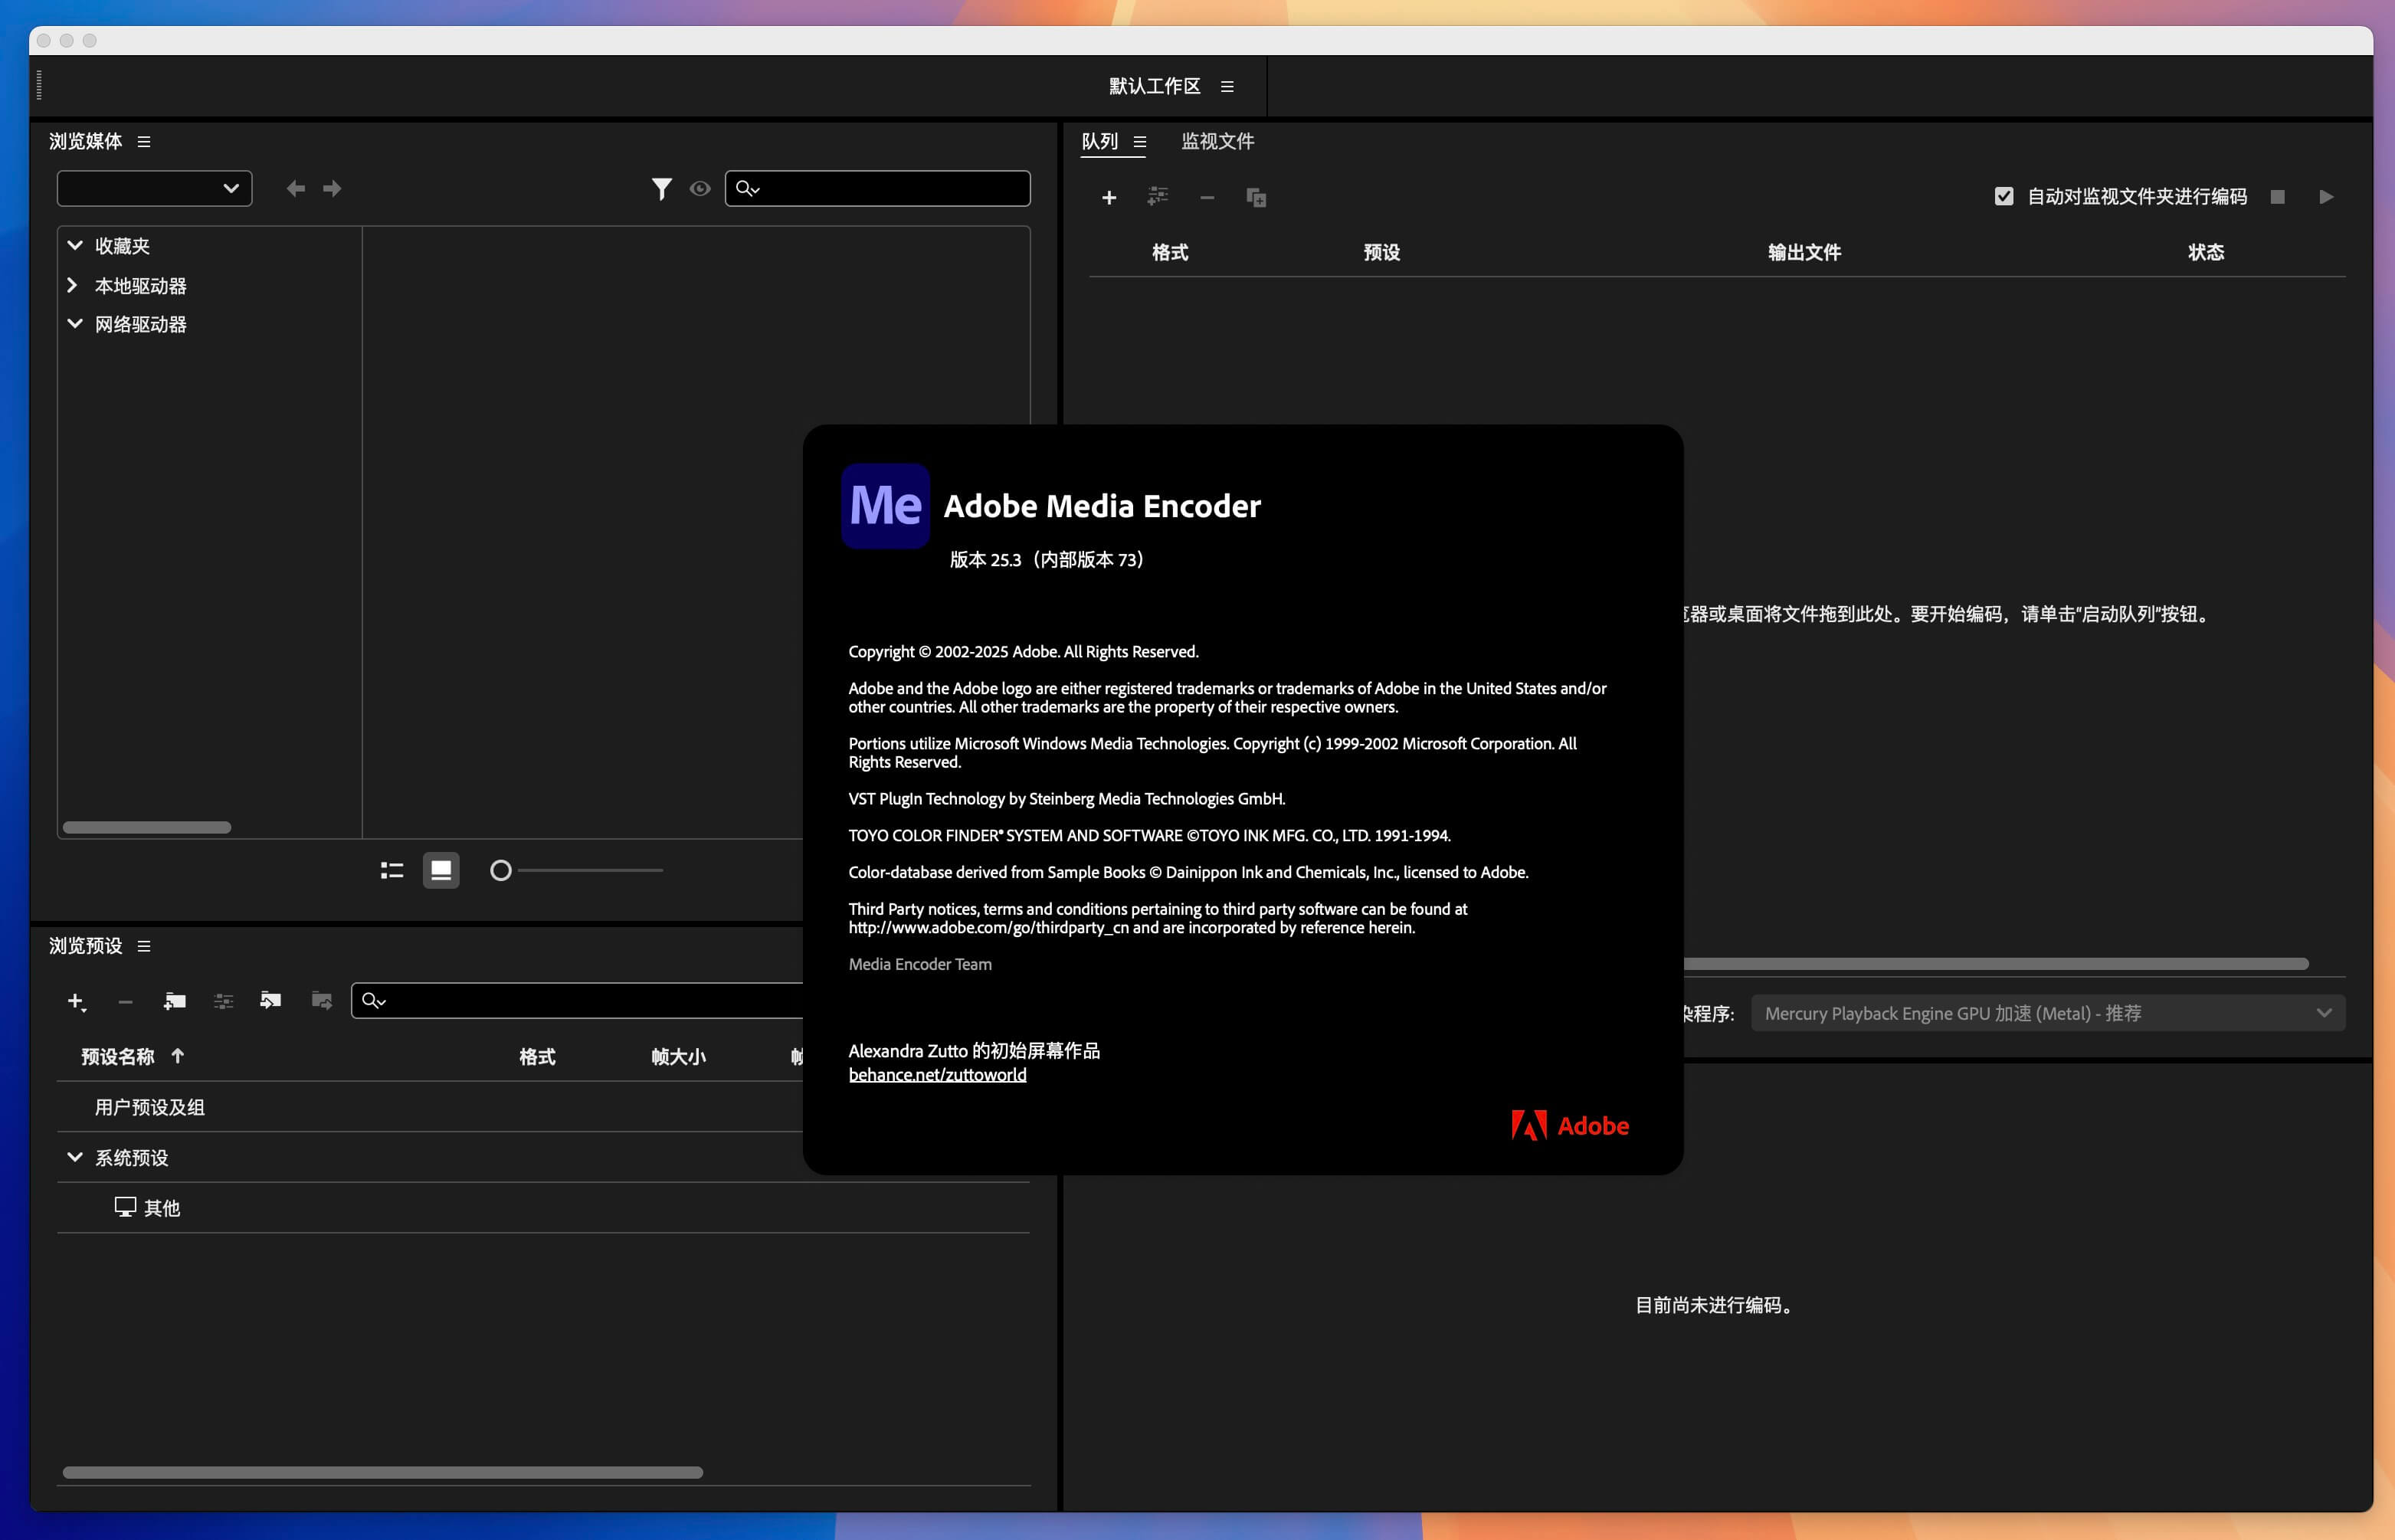Open the Mercury Playback Engine renderer dropdown
This screenshot has width=2395, height=1540.
click(2047, 1013)
